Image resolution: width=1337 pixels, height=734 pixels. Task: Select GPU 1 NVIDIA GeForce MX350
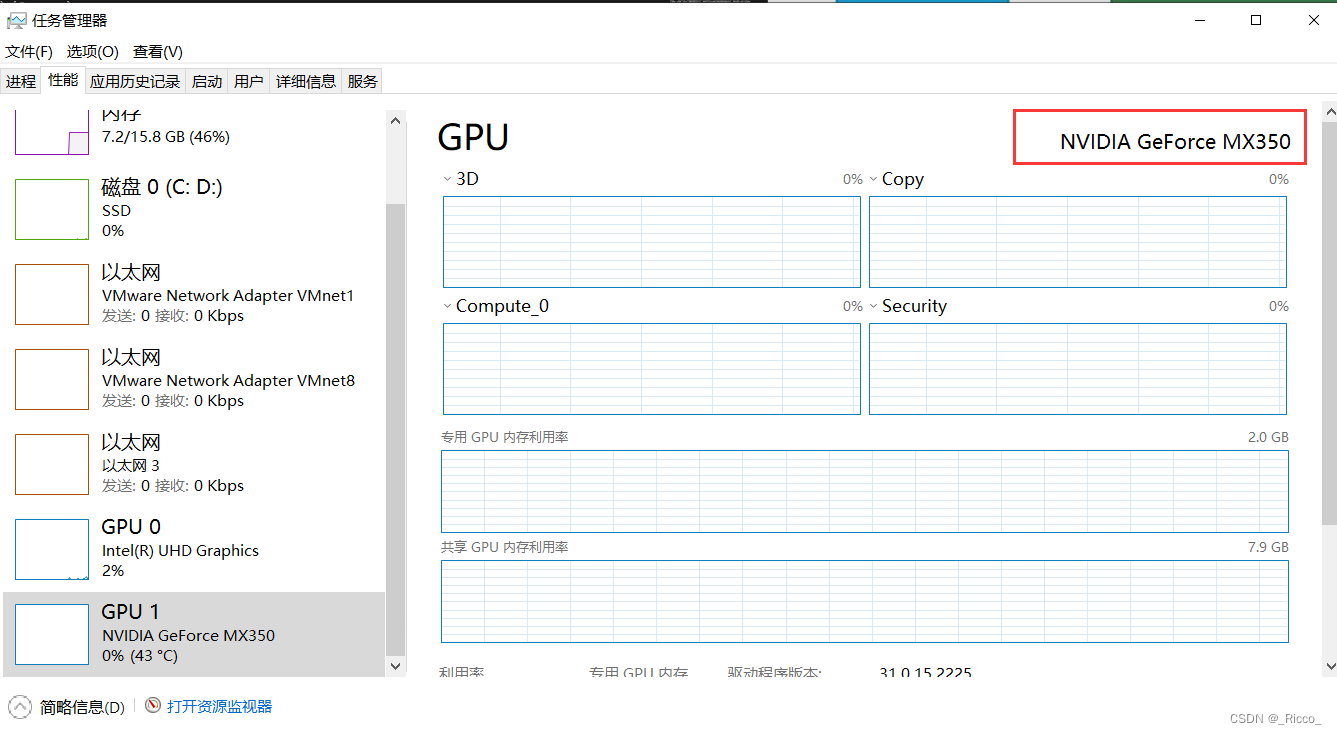194,634
